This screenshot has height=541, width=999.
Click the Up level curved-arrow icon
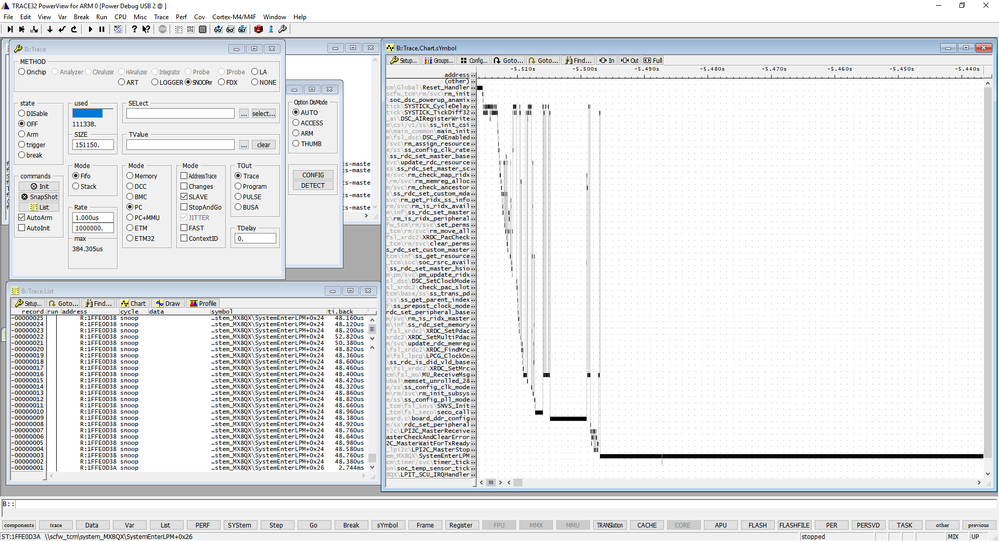[74, 29]
